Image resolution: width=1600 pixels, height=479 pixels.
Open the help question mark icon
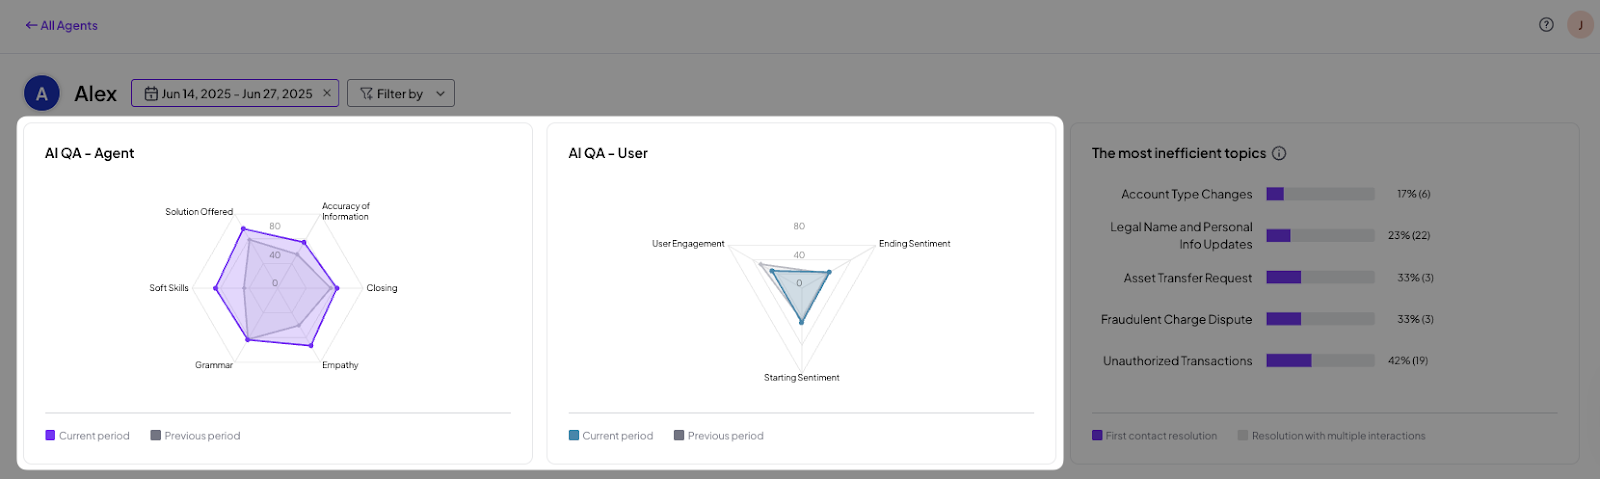pyautogui.click(x=1546, y=25)
